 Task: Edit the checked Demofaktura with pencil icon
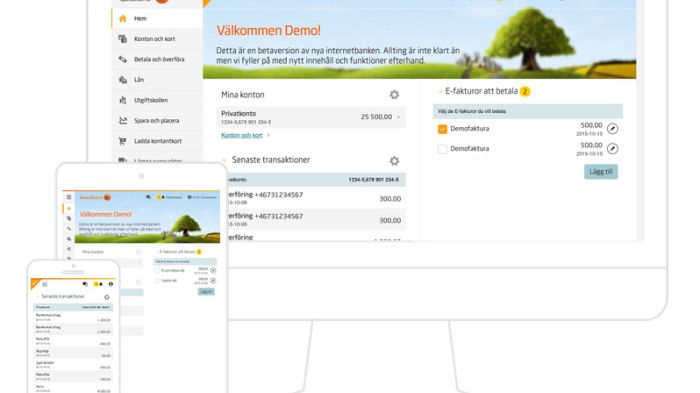[x=612, y=129]
